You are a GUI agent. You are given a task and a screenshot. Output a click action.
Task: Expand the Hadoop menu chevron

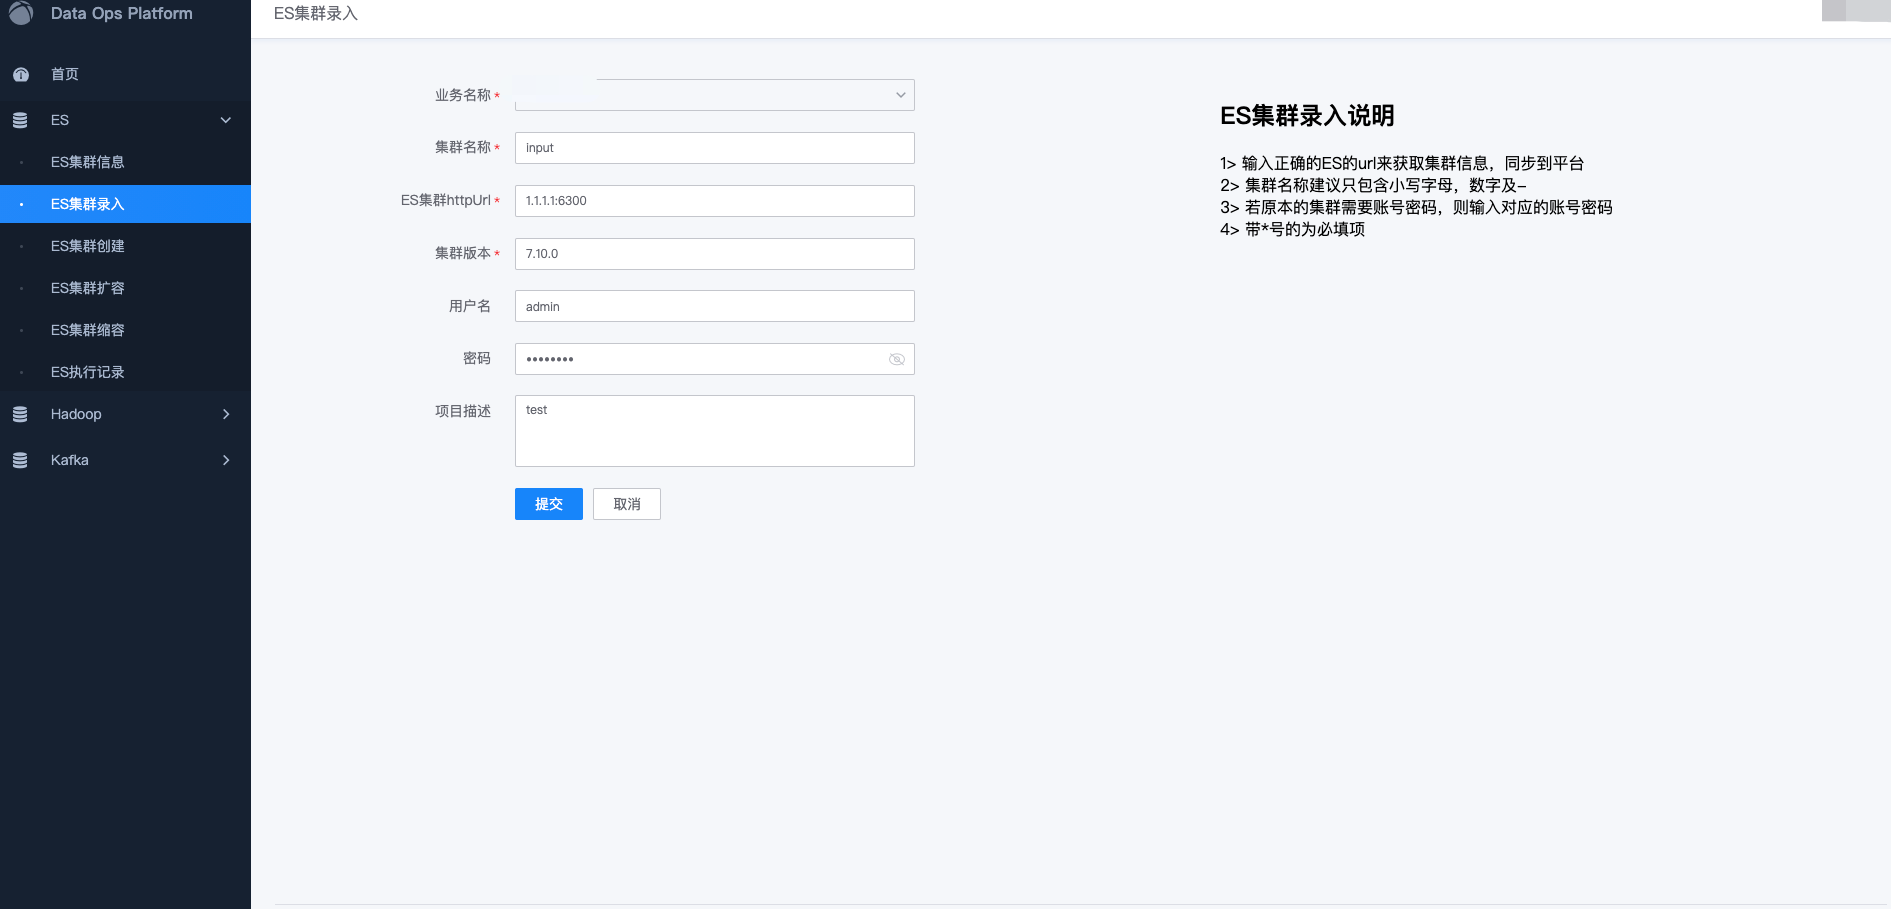226,414
